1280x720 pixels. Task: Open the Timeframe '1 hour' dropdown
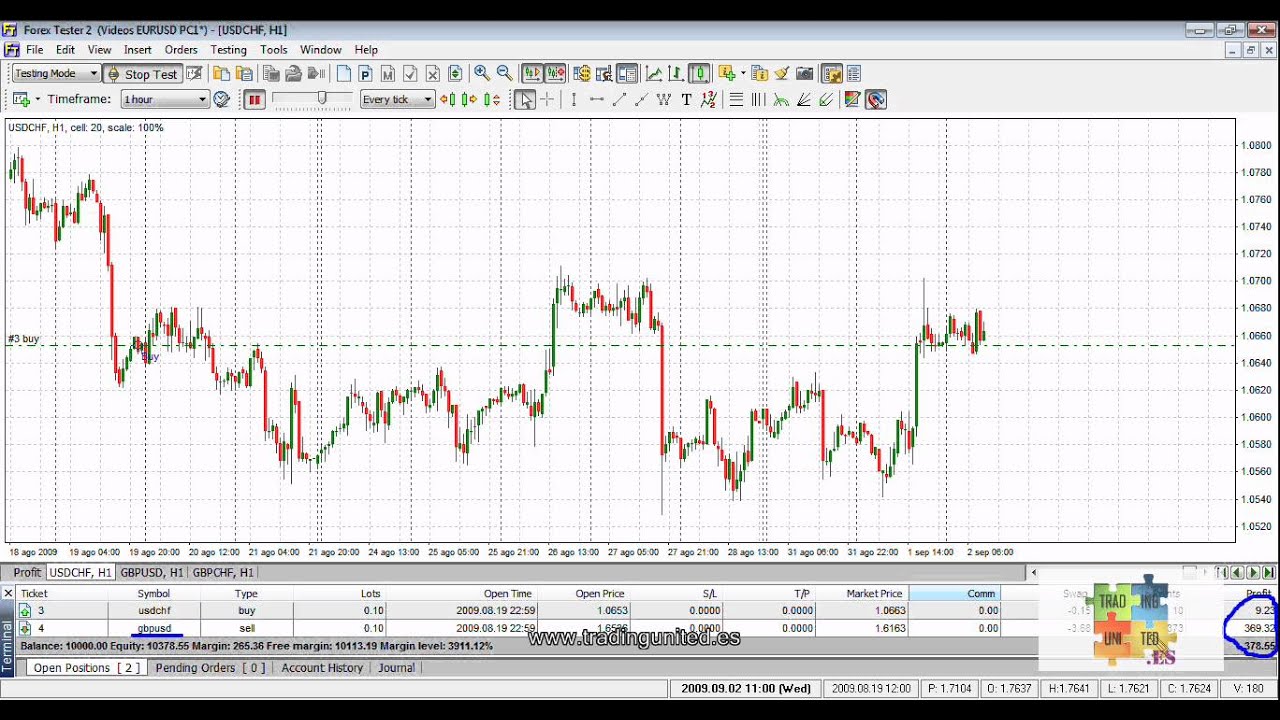click(x=165, y=100)
